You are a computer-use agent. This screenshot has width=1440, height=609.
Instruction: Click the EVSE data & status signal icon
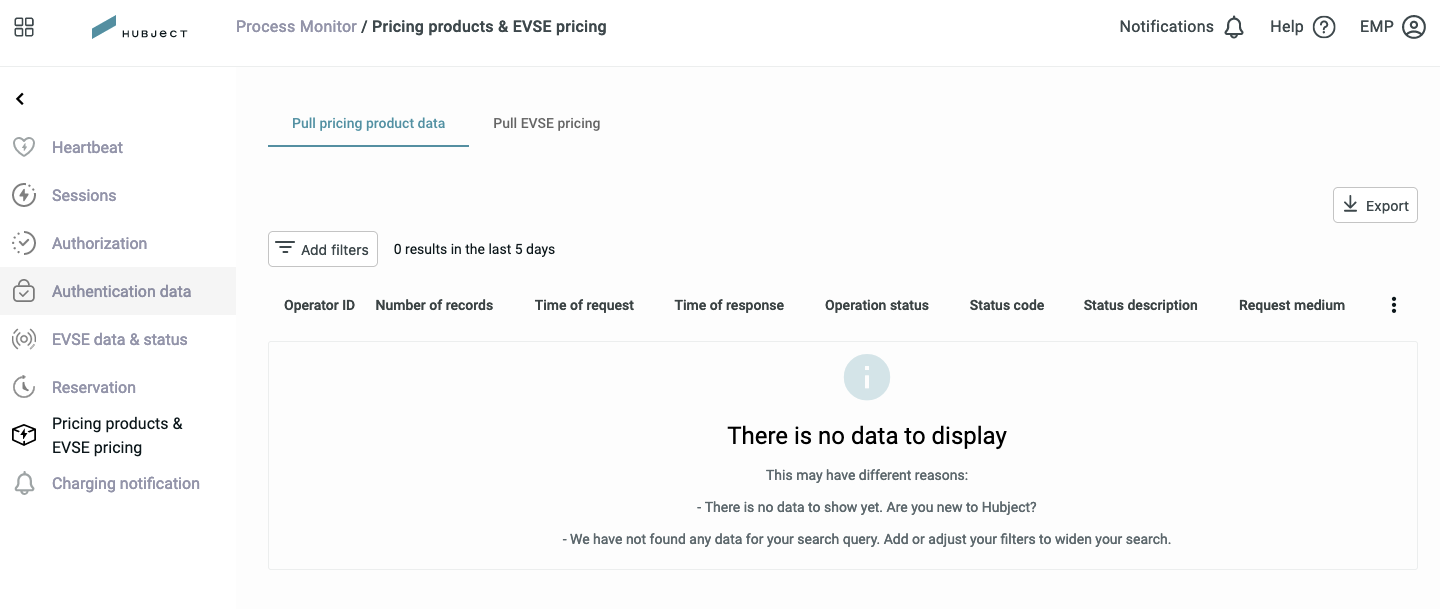click(x=24, y=339)
